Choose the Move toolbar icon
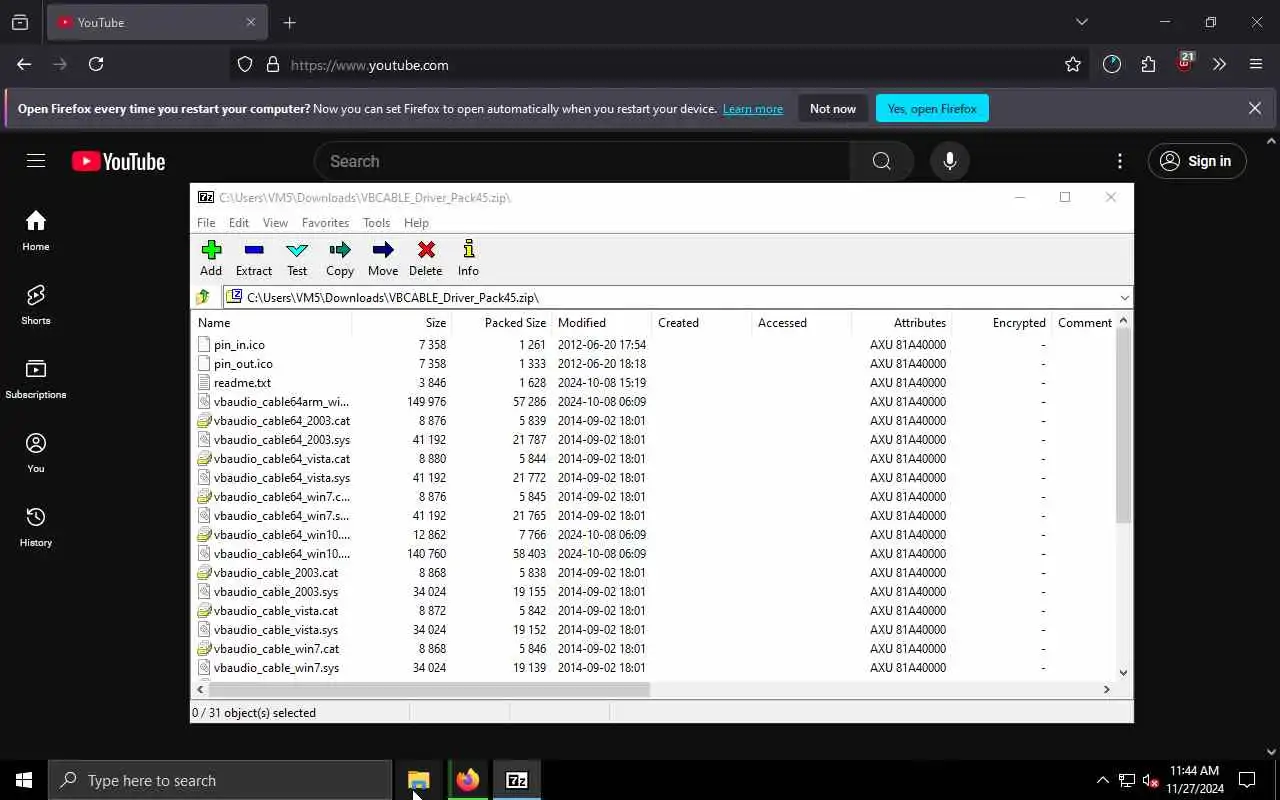The image size is (1280, 800). pyautogui.click(x=383, y=258)
